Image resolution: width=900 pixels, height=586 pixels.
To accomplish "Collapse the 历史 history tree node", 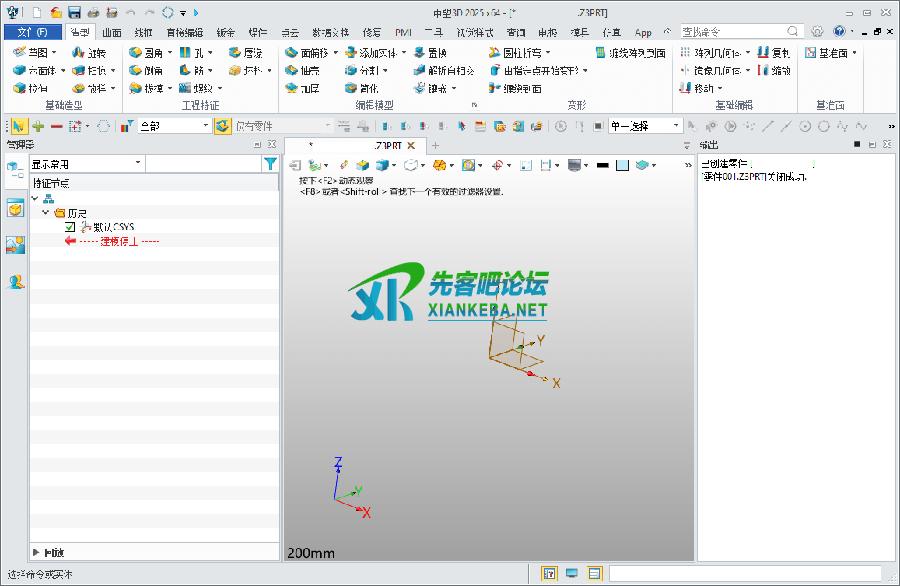I will pyautogui.click(x=46, y=213).
